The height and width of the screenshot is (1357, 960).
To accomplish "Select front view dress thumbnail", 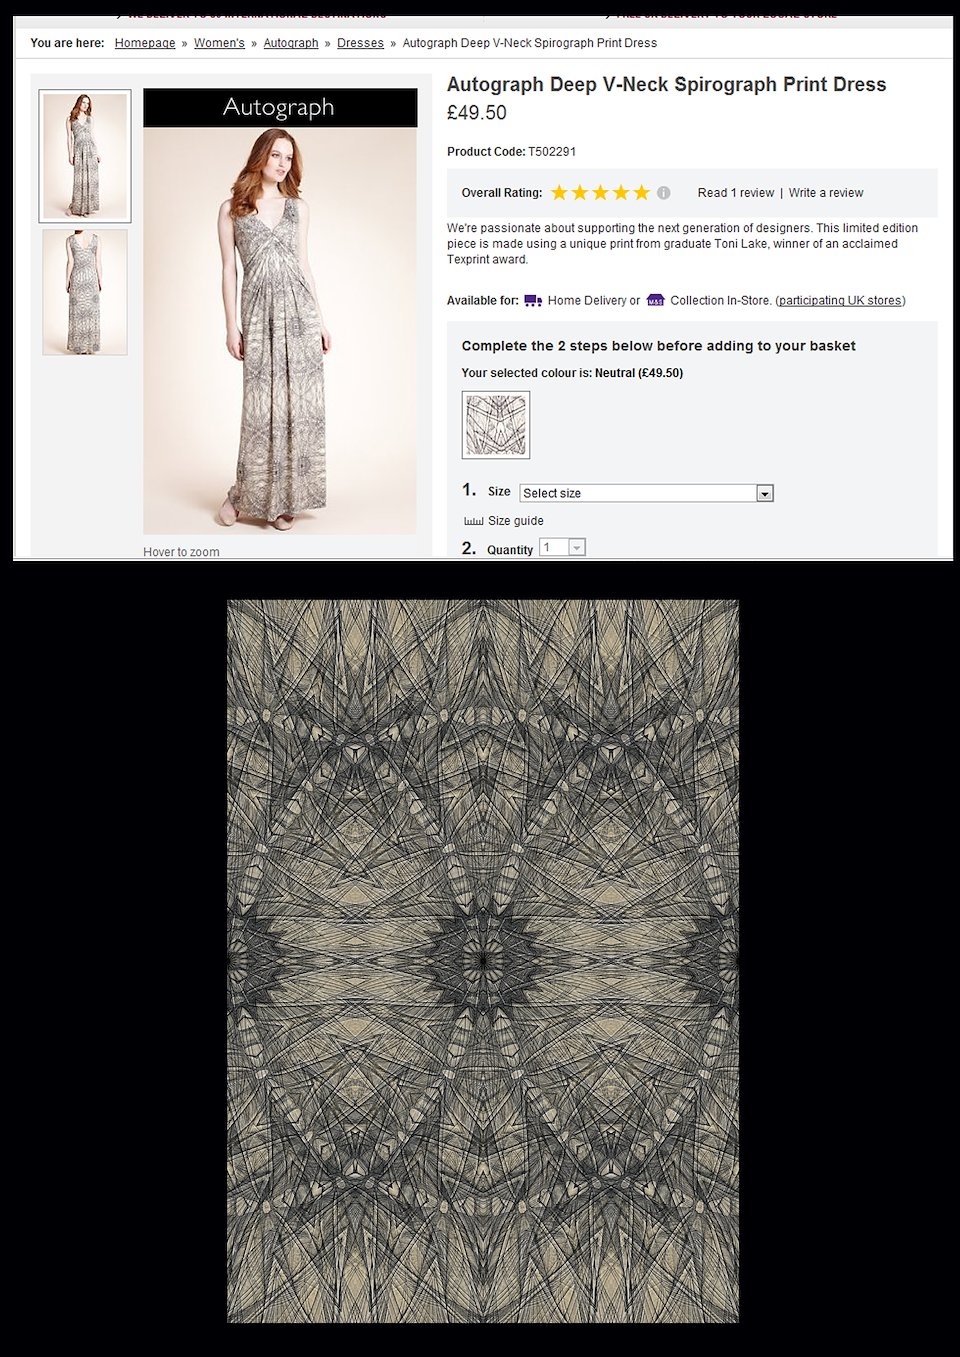I will click(x=85, y=156).
